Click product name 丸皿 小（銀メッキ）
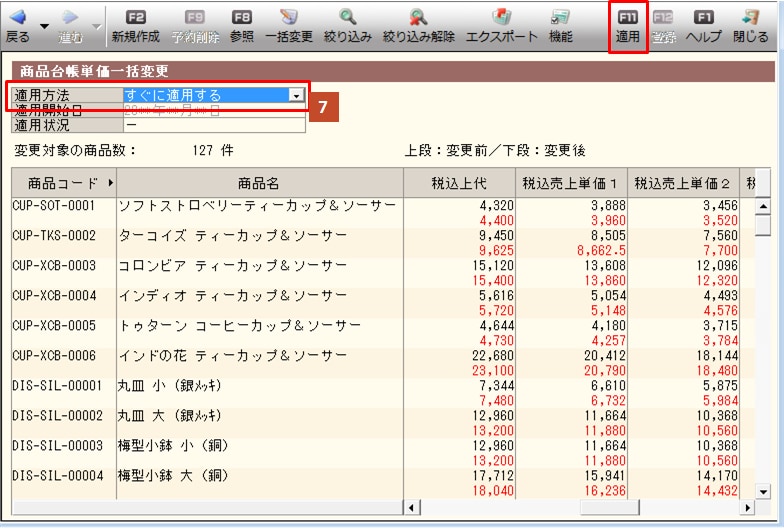The image size is (784, 529). (x=170, y=386)
